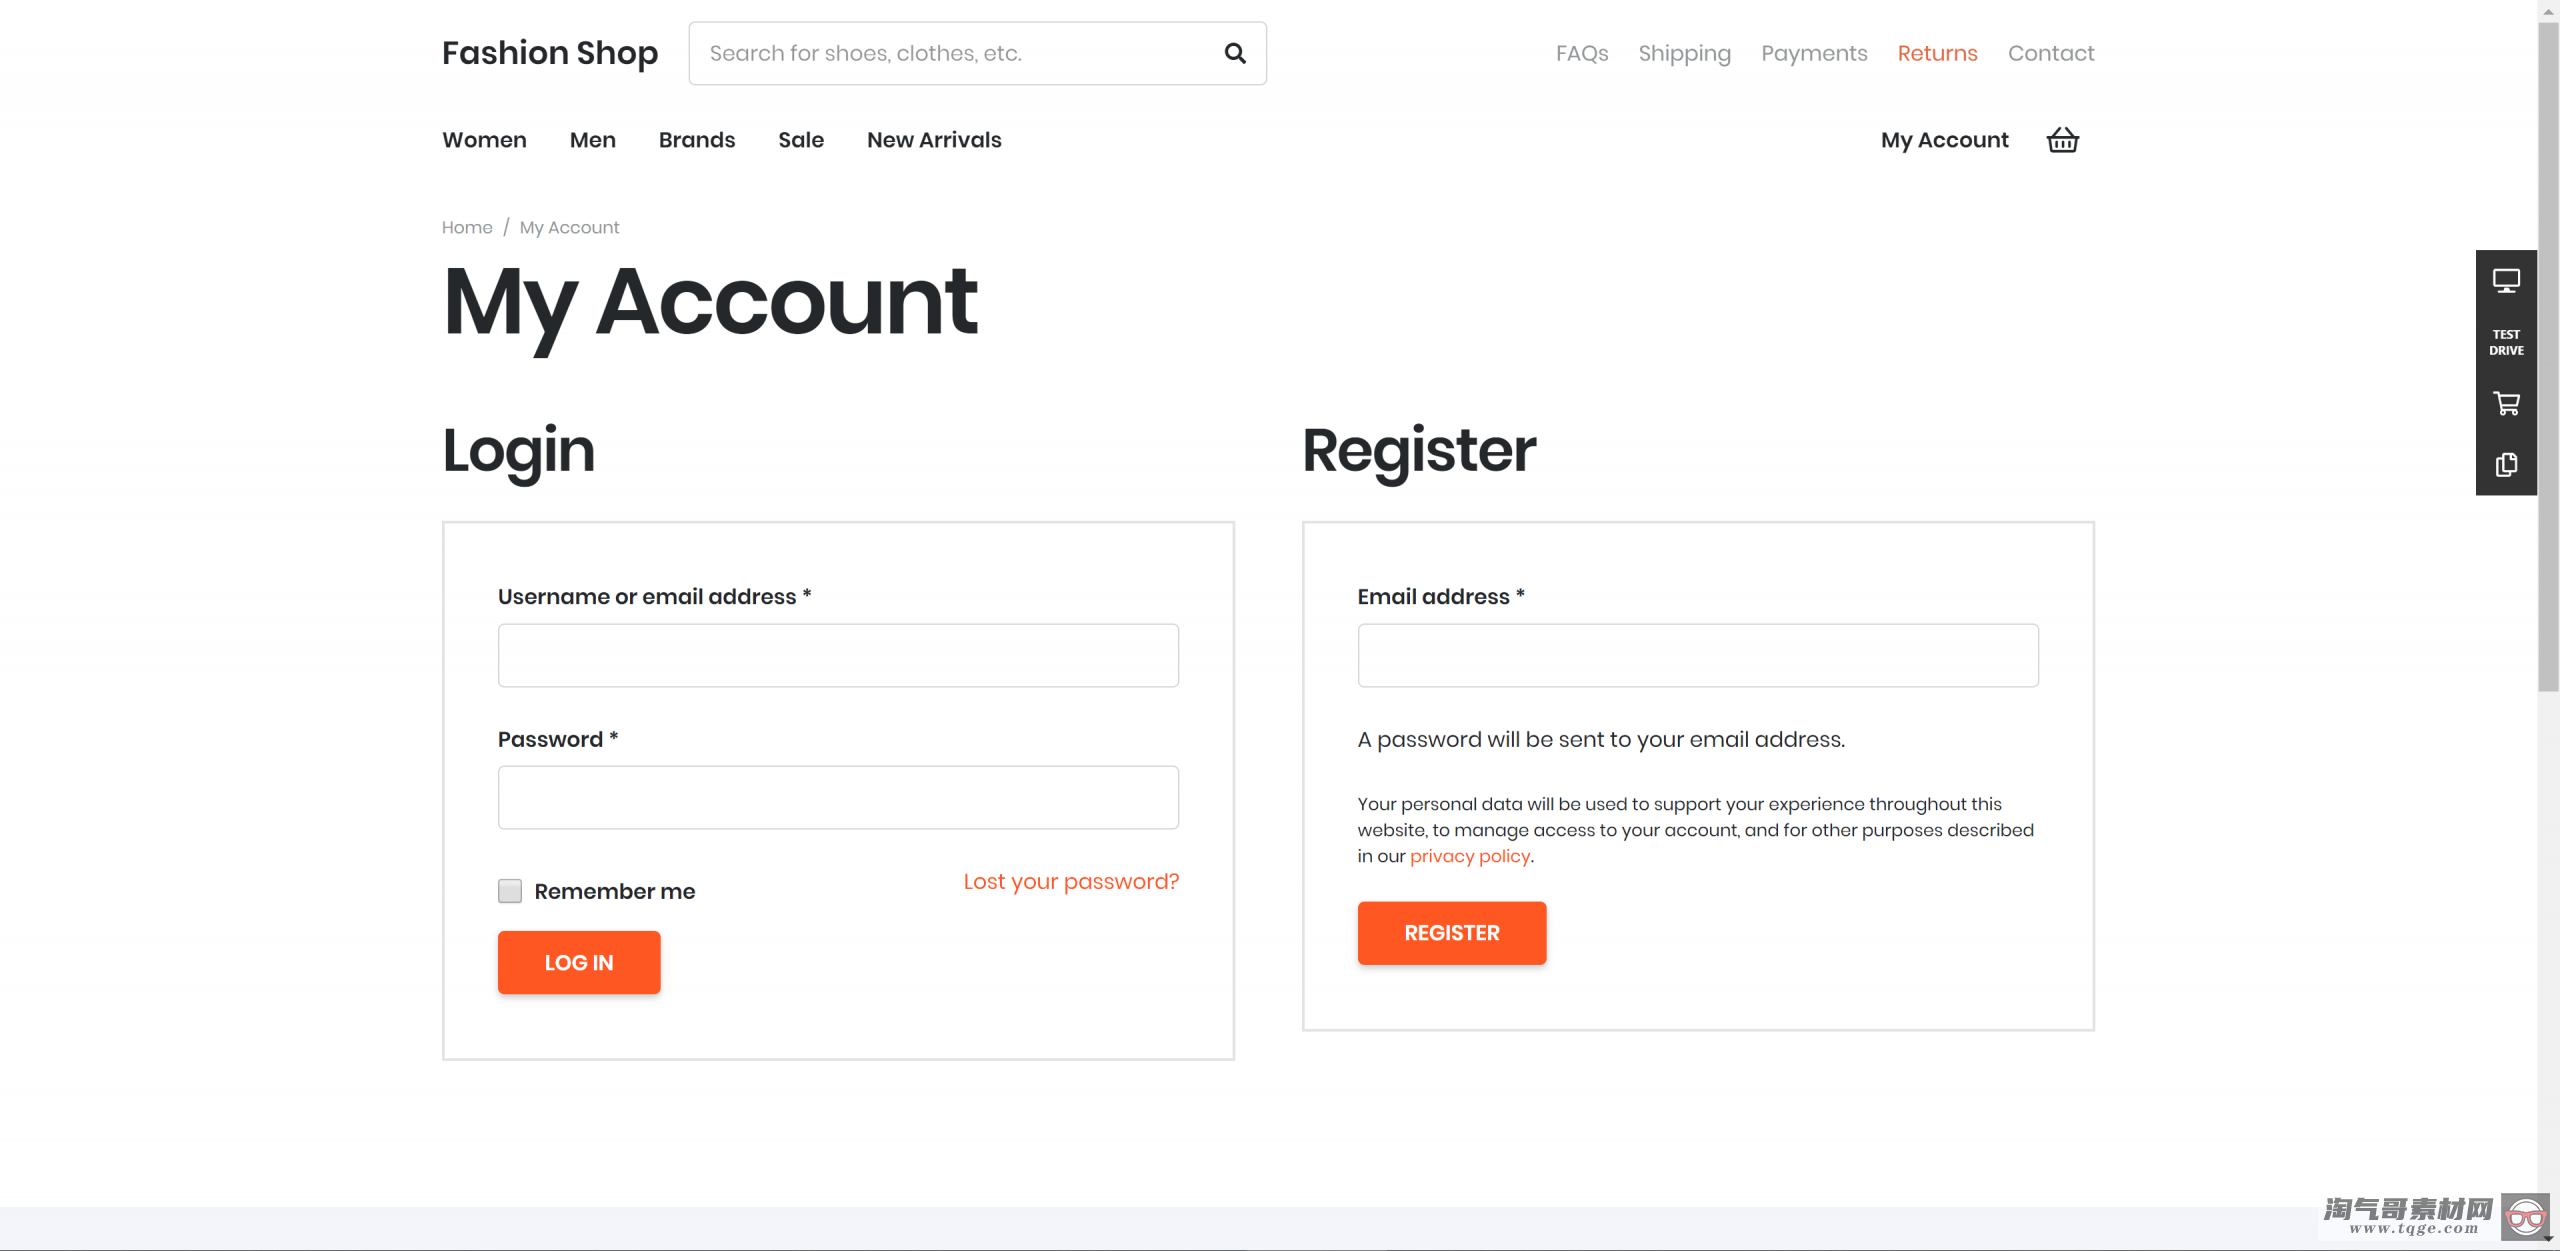Open the New Arrivals menu tab

934,139
